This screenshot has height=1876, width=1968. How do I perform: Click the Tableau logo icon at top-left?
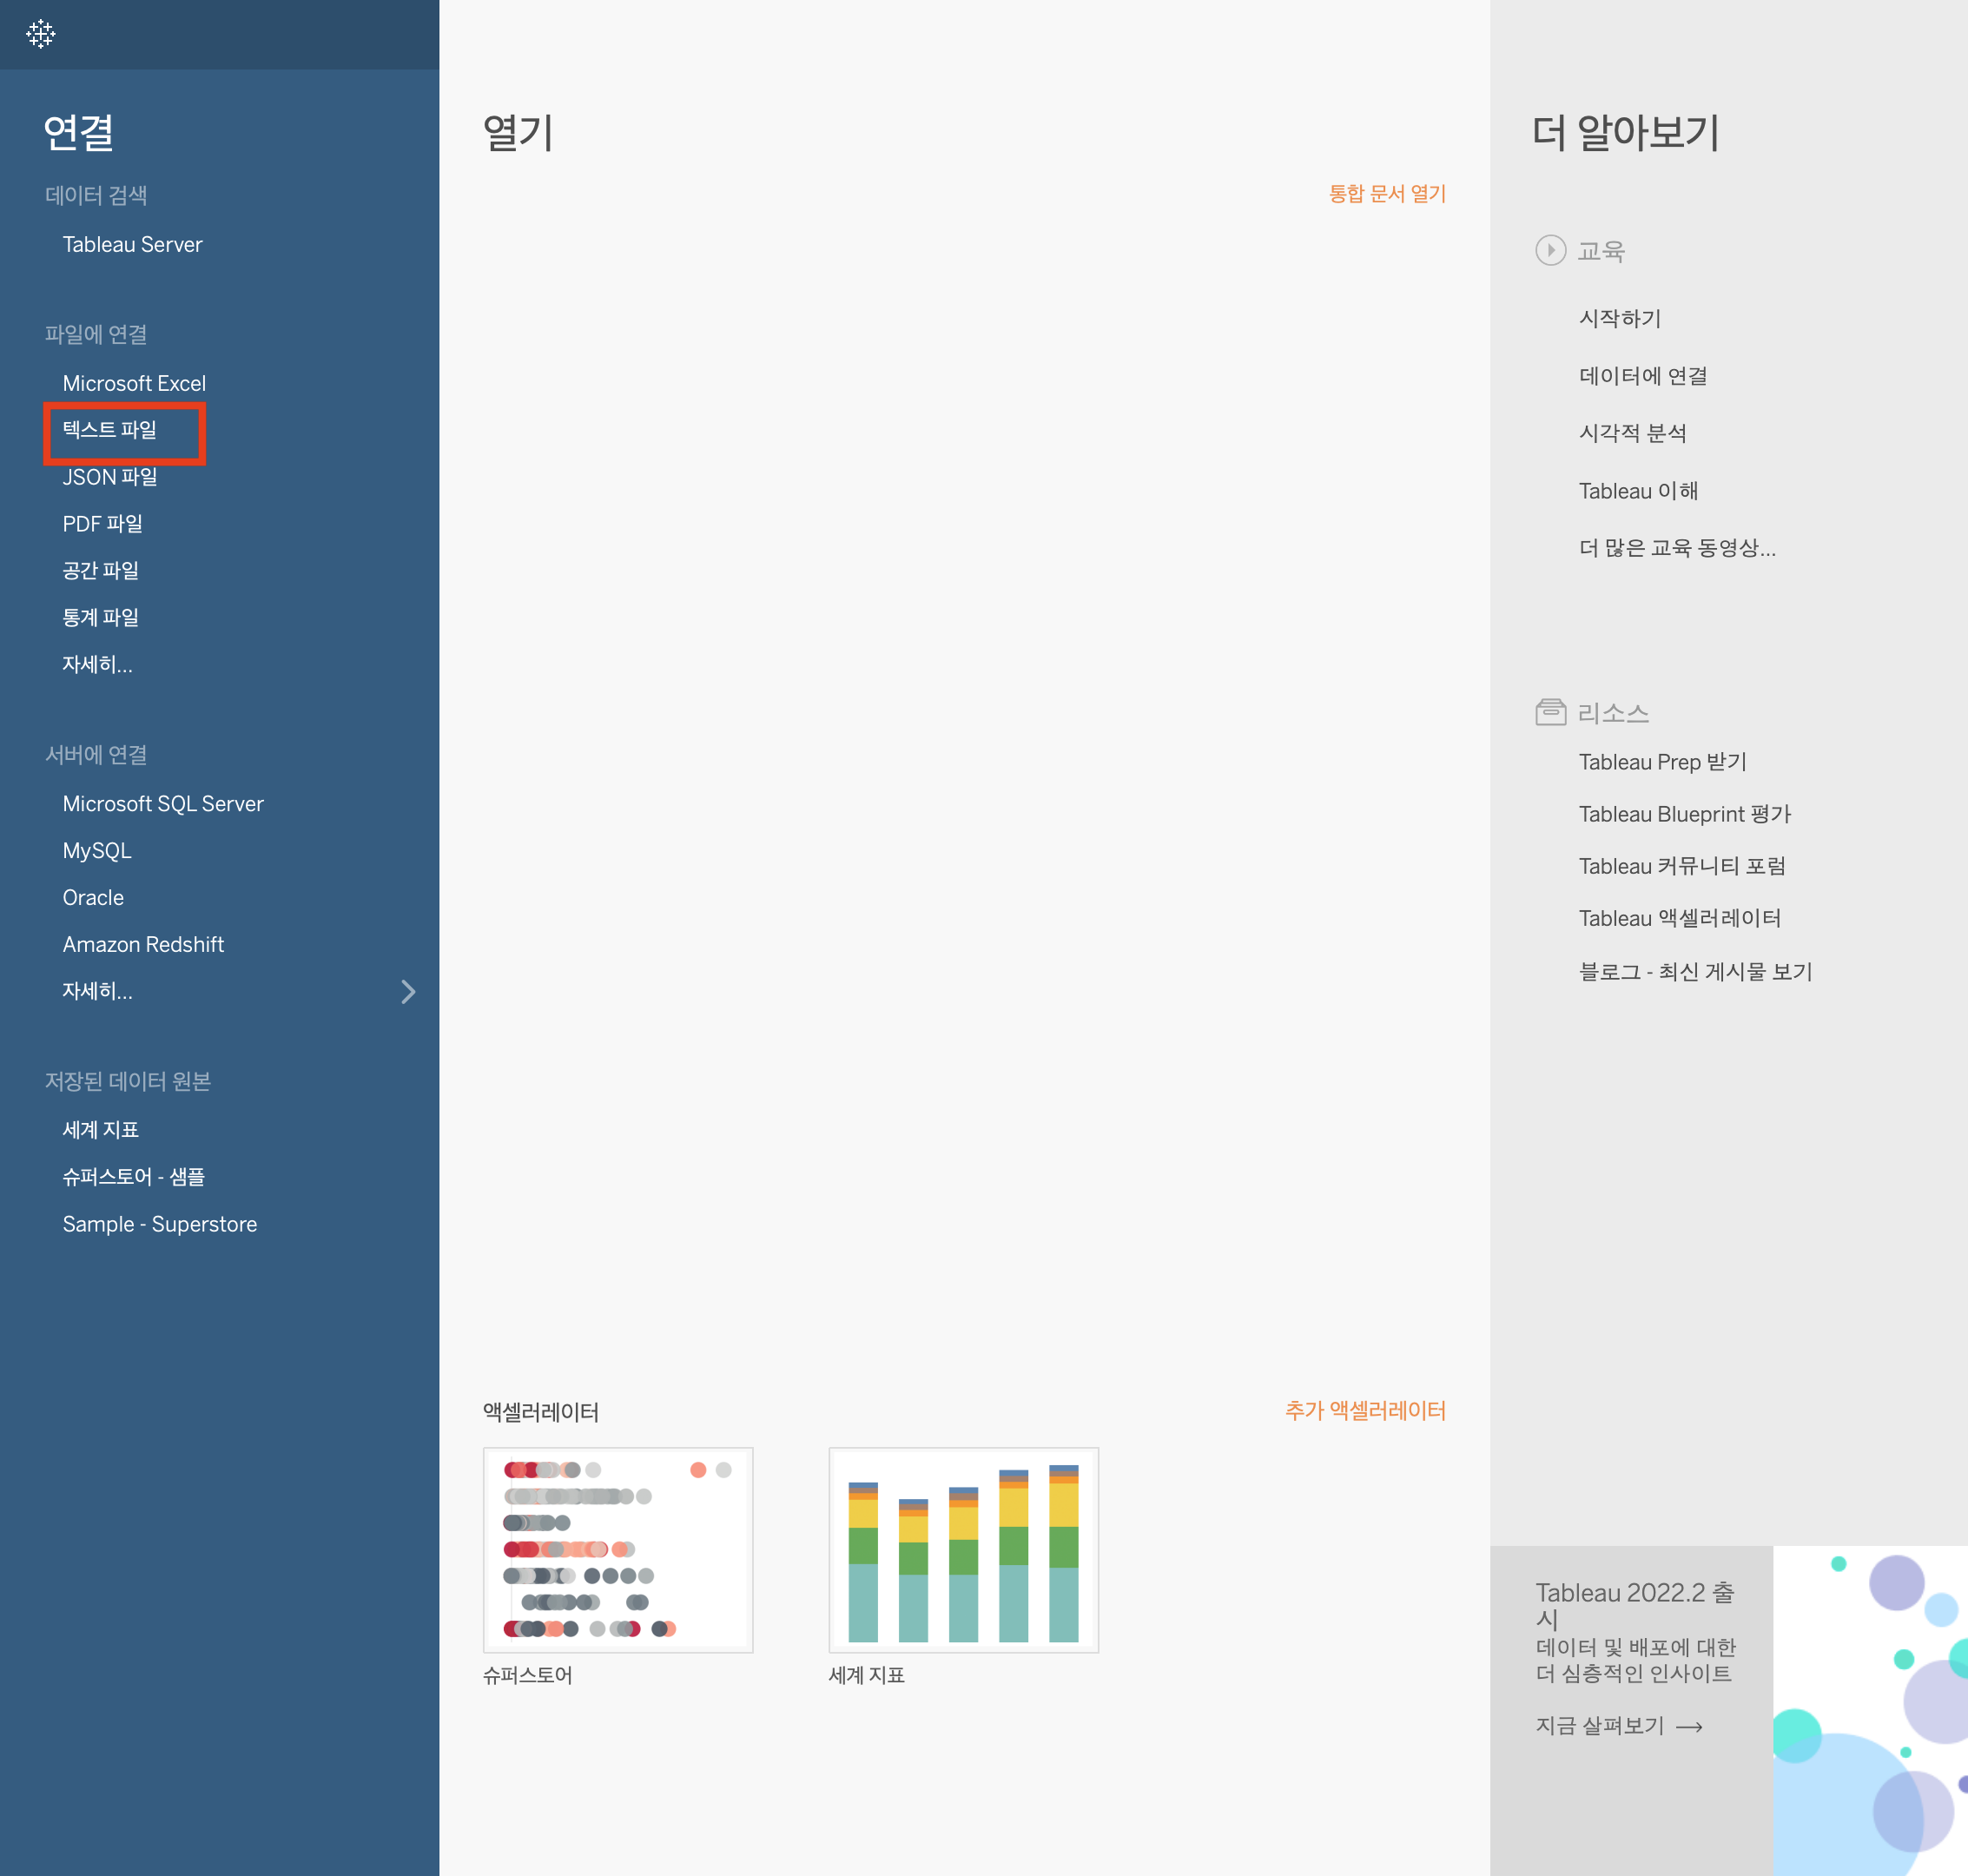tap(40, 34)
